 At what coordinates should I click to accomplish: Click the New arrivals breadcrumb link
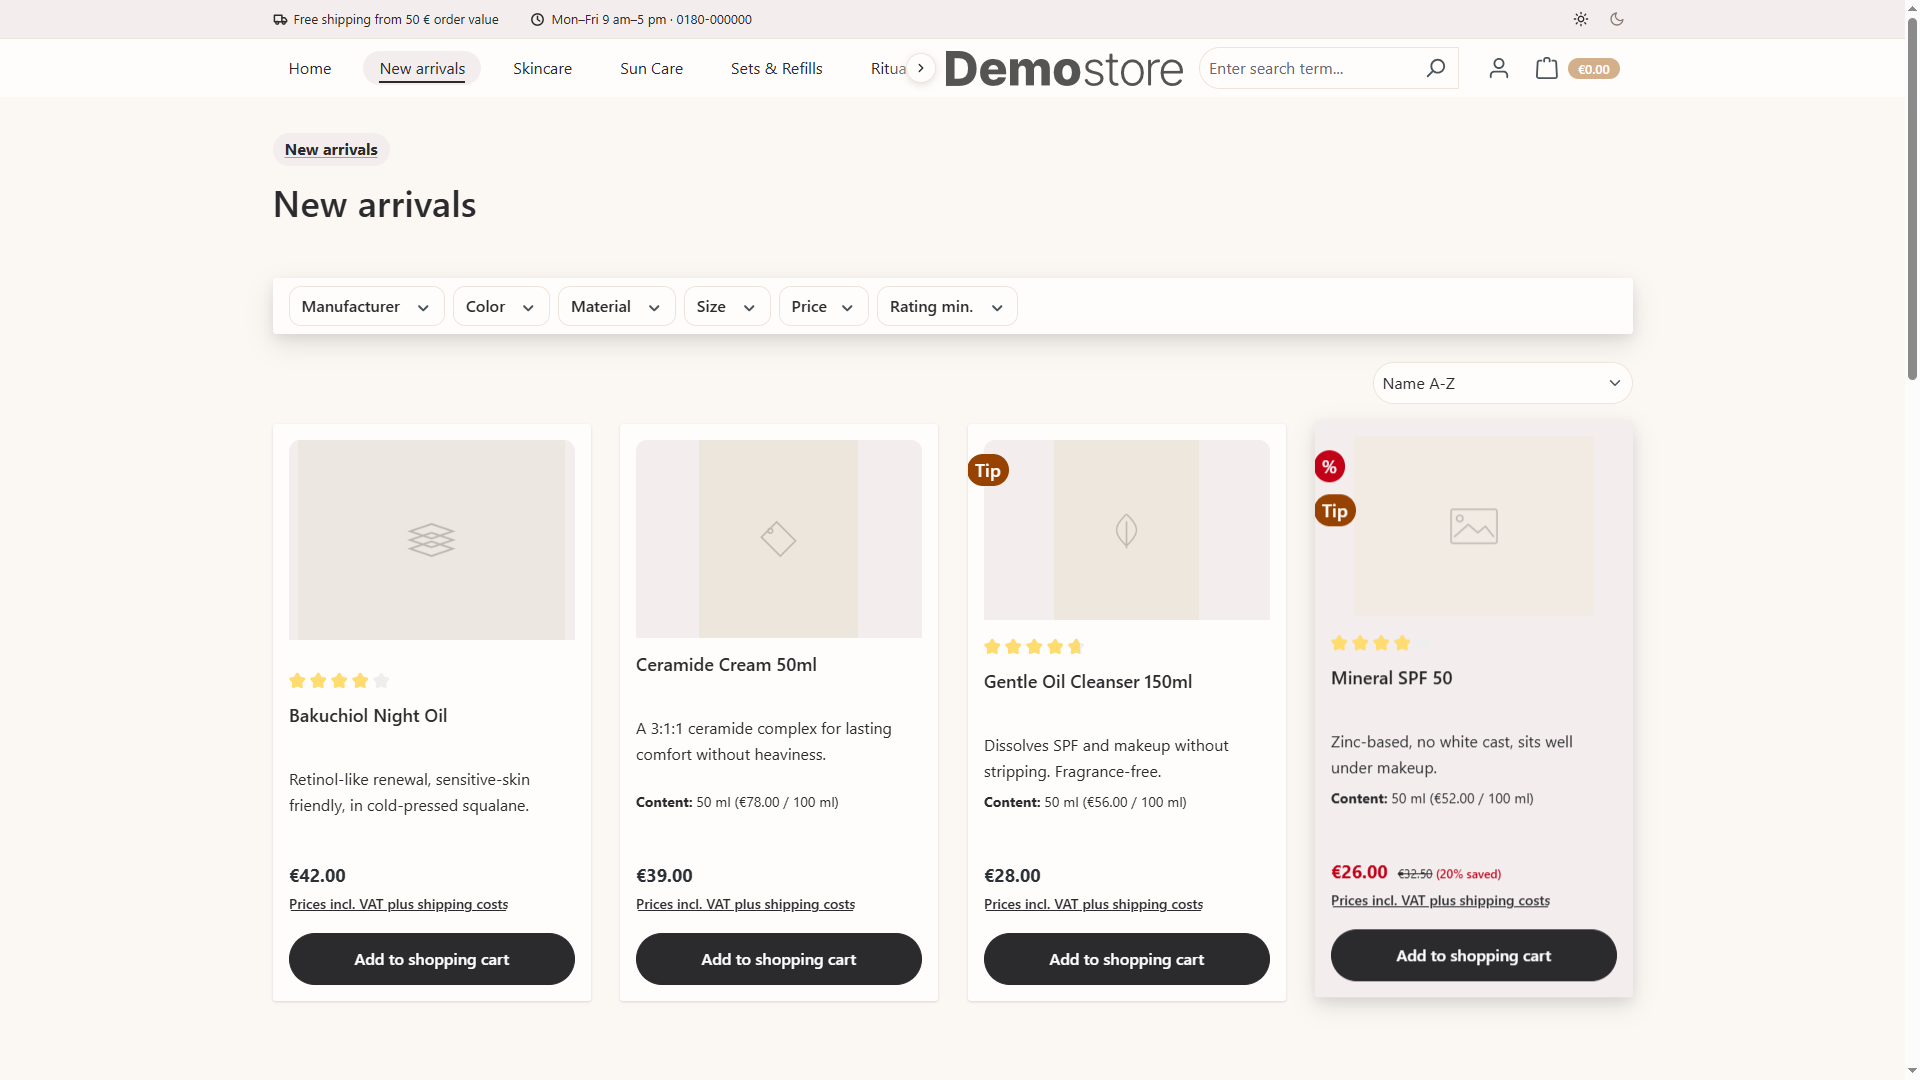pos(331,149)
